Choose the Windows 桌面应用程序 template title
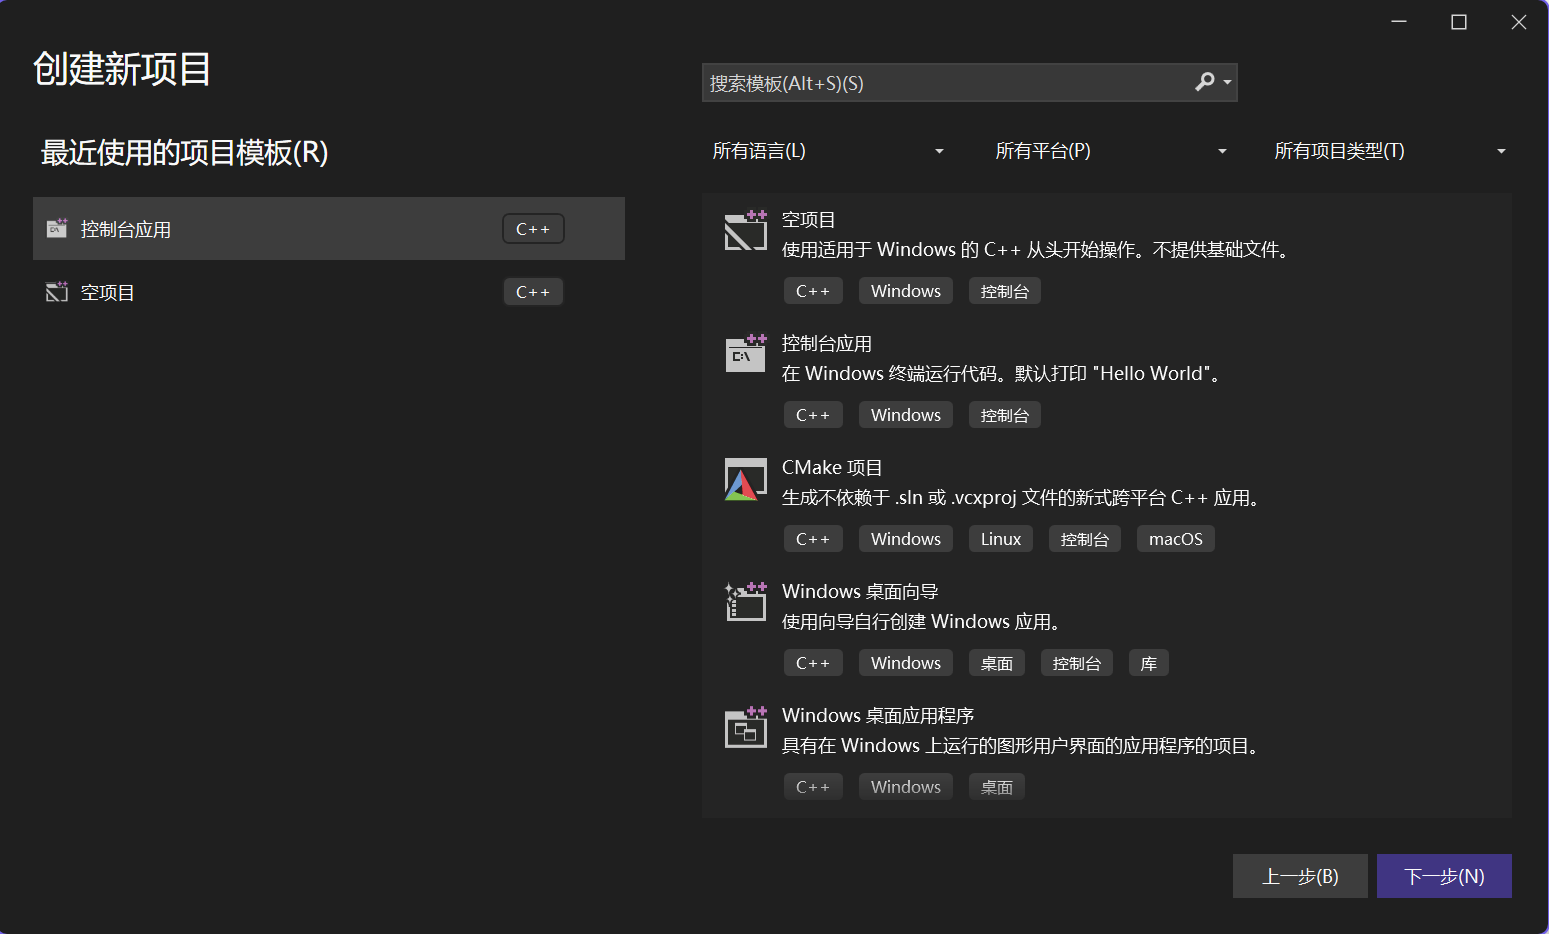 coord(878,716)
